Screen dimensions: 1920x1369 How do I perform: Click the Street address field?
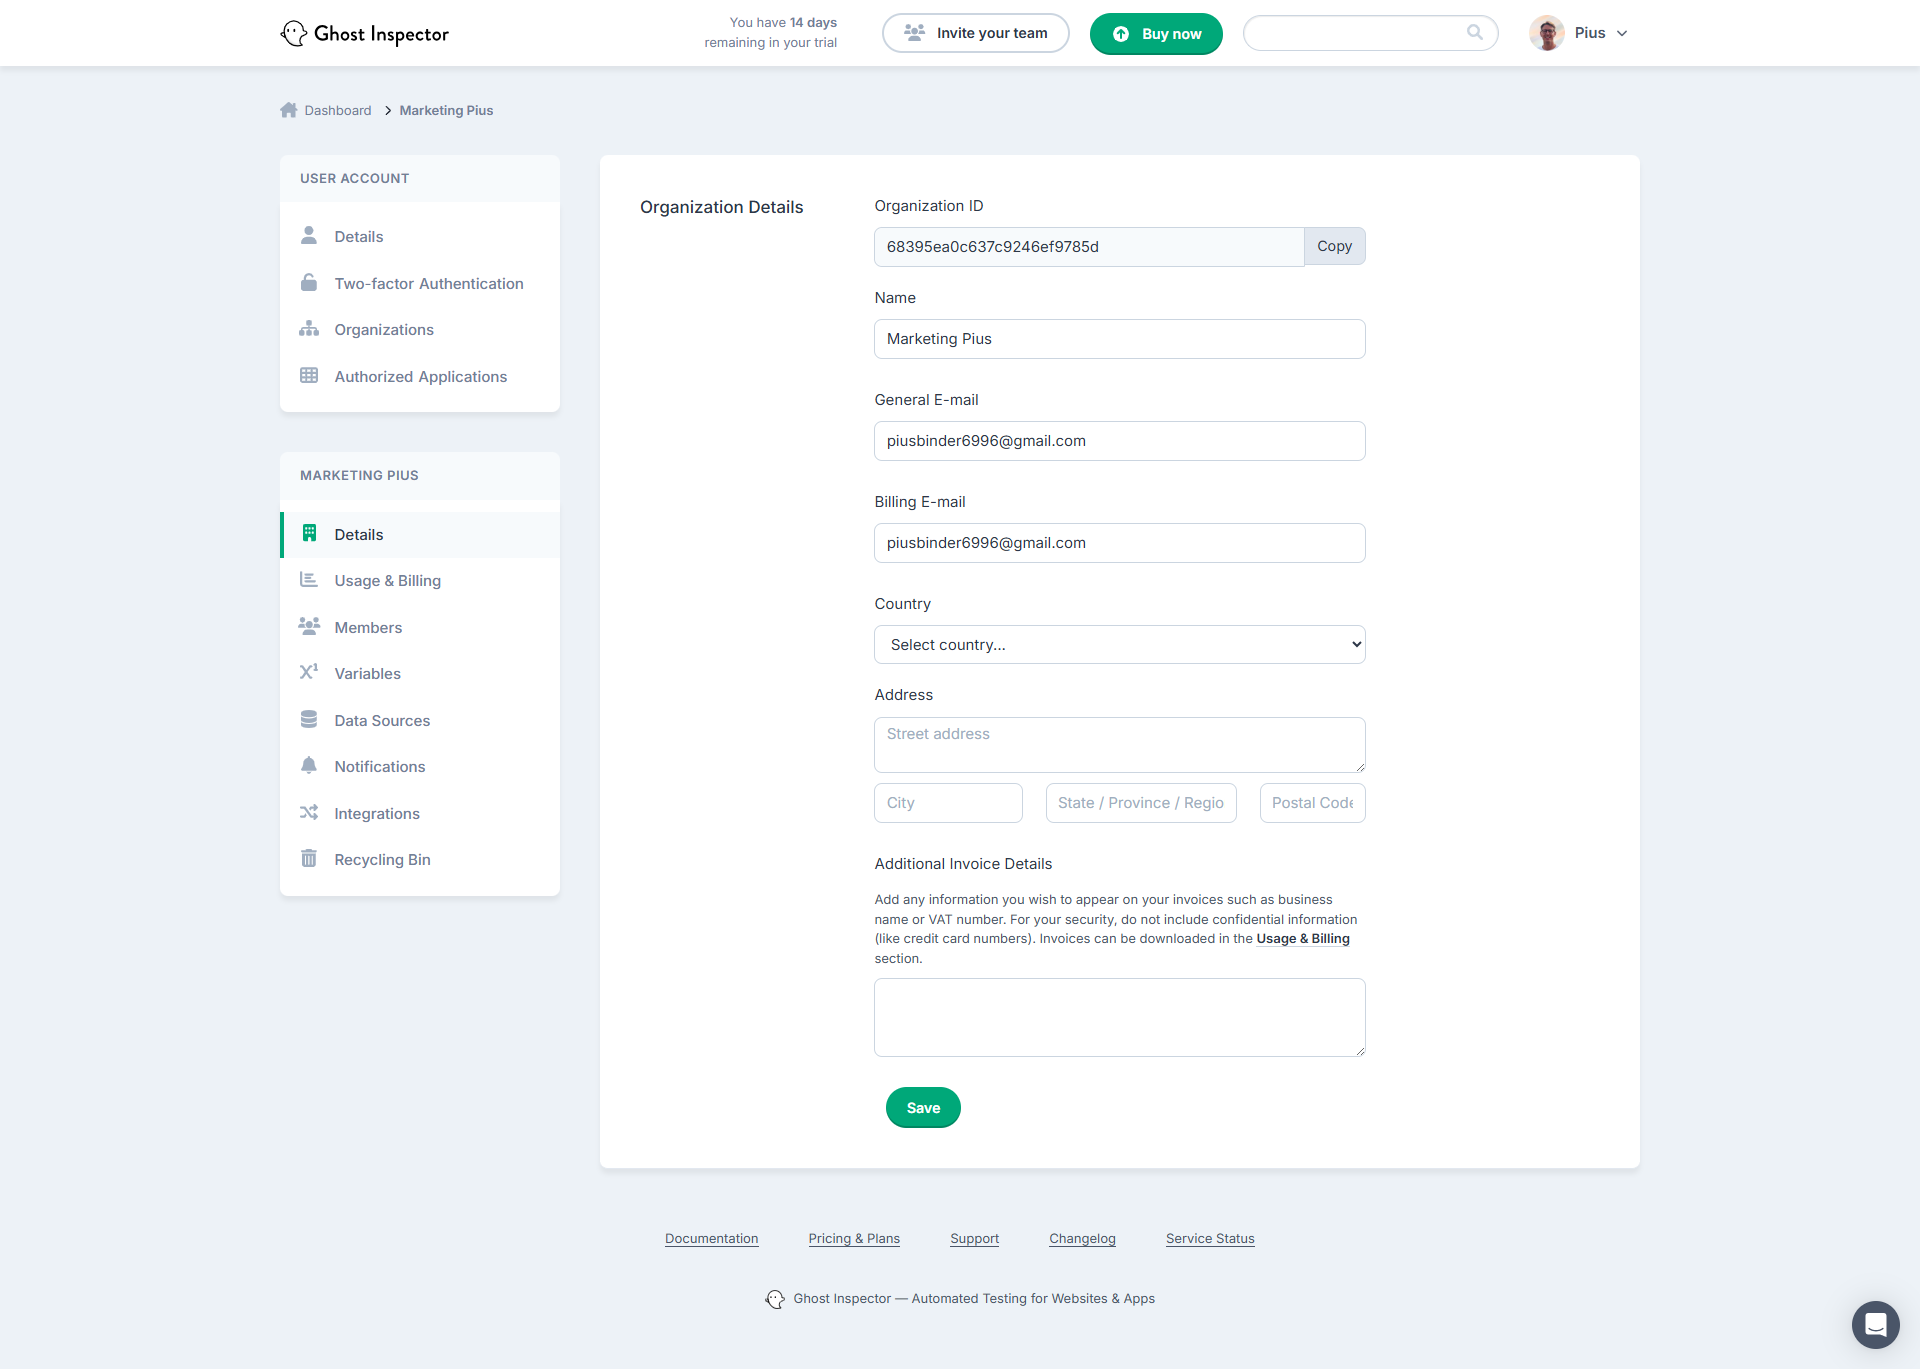coord(1119,744)
